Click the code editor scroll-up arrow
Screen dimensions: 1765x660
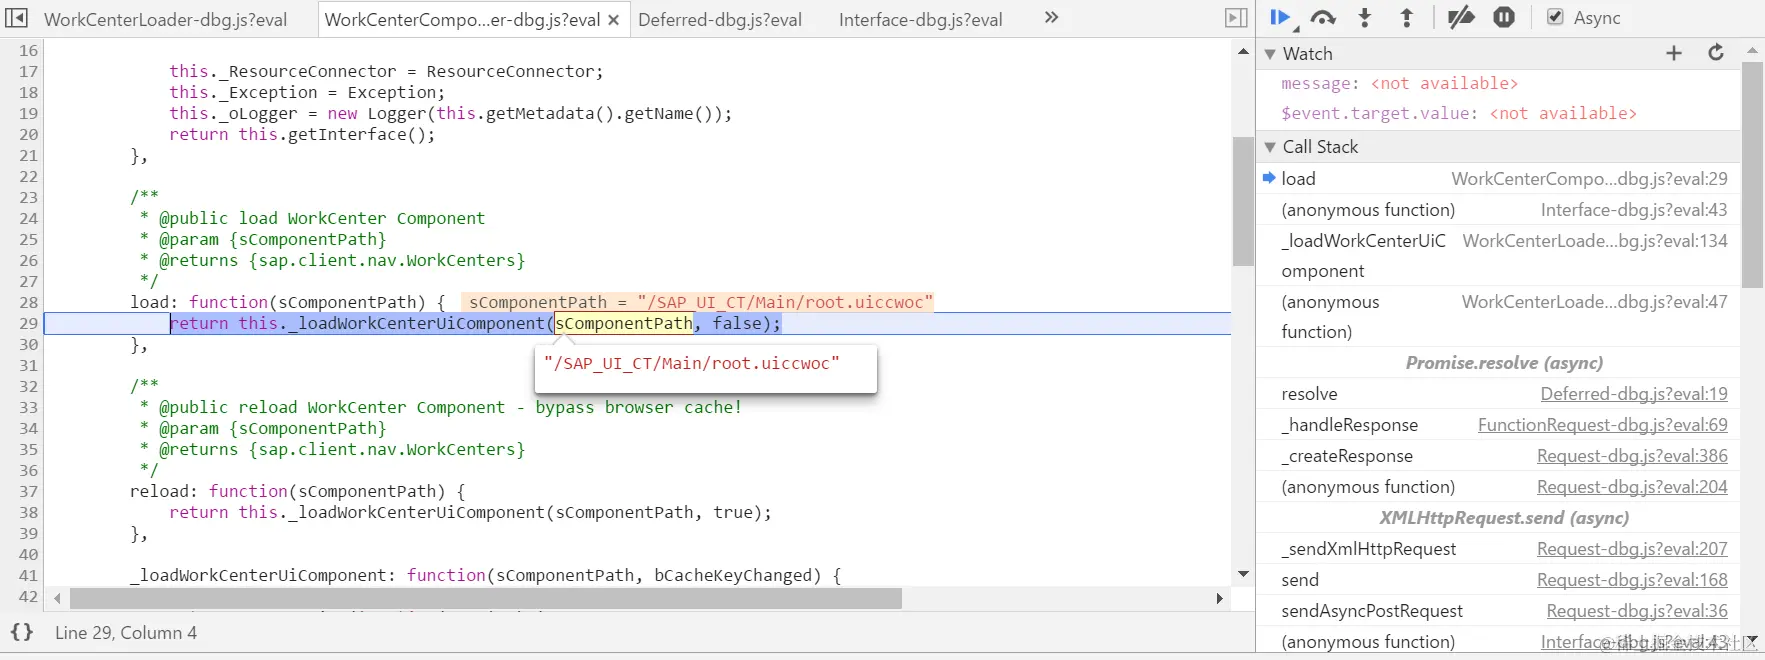pyautogui.click(x=1243, y=51)
